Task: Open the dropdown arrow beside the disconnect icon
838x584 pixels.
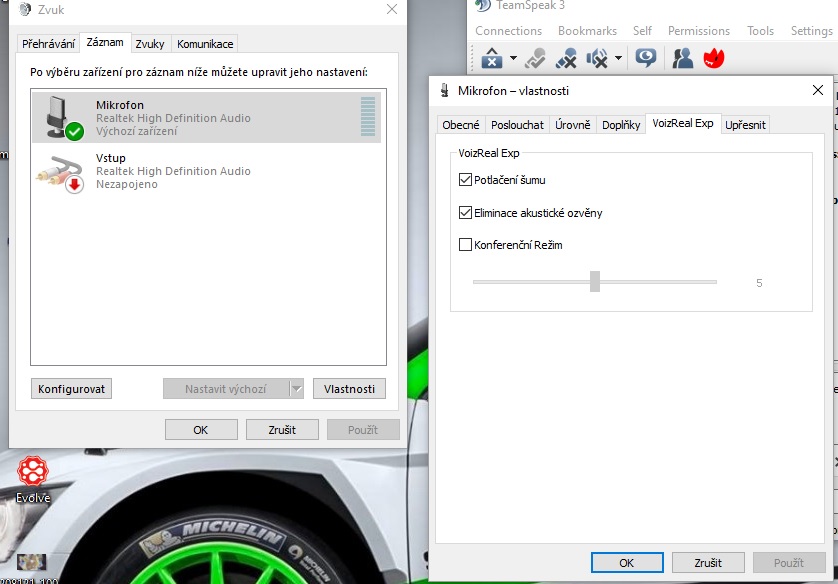Action: pos(513,58)
